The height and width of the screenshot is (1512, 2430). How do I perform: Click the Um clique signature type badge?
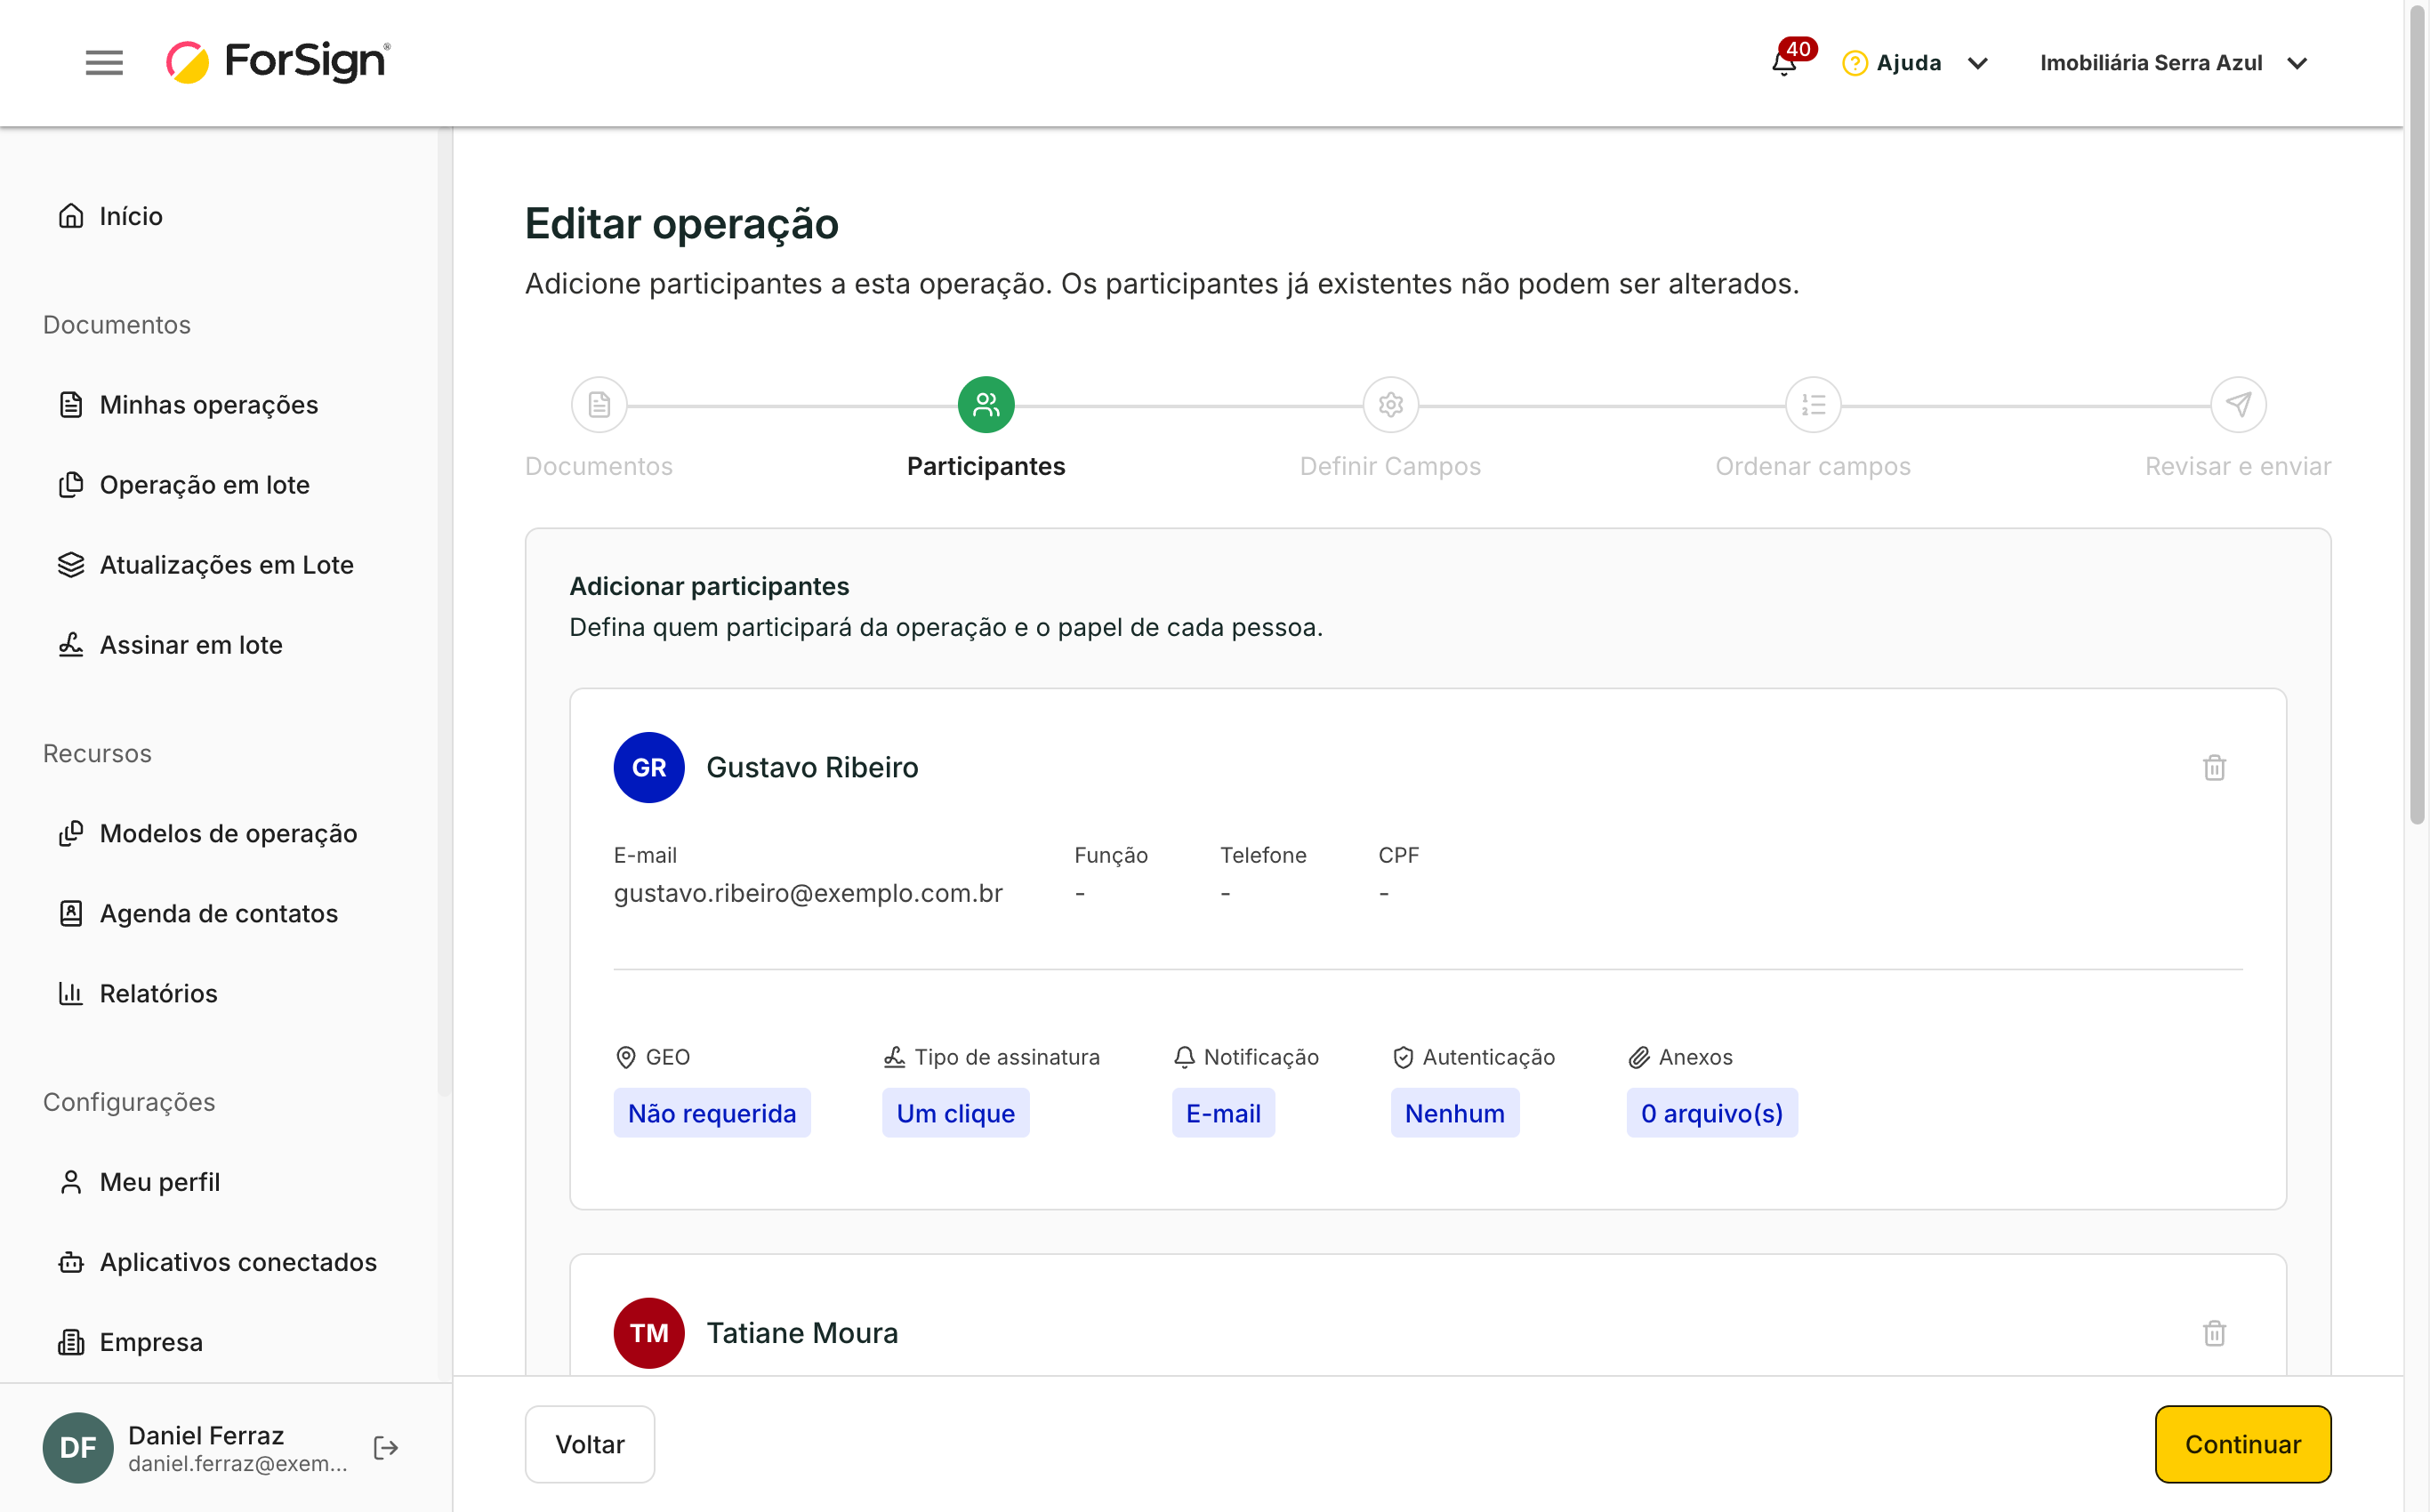click(955, 1112)
